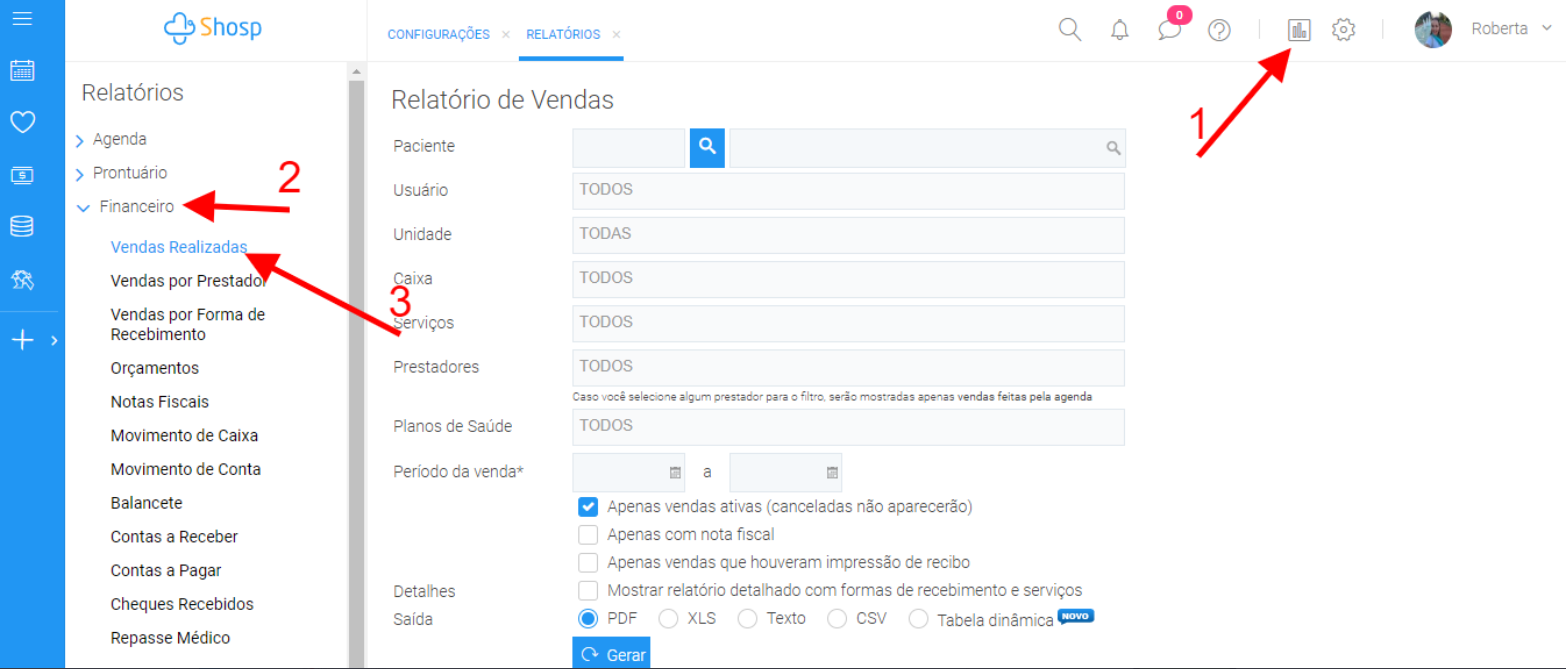Select the XLS output radio button
1566x669 pixels.
(668, 618)
